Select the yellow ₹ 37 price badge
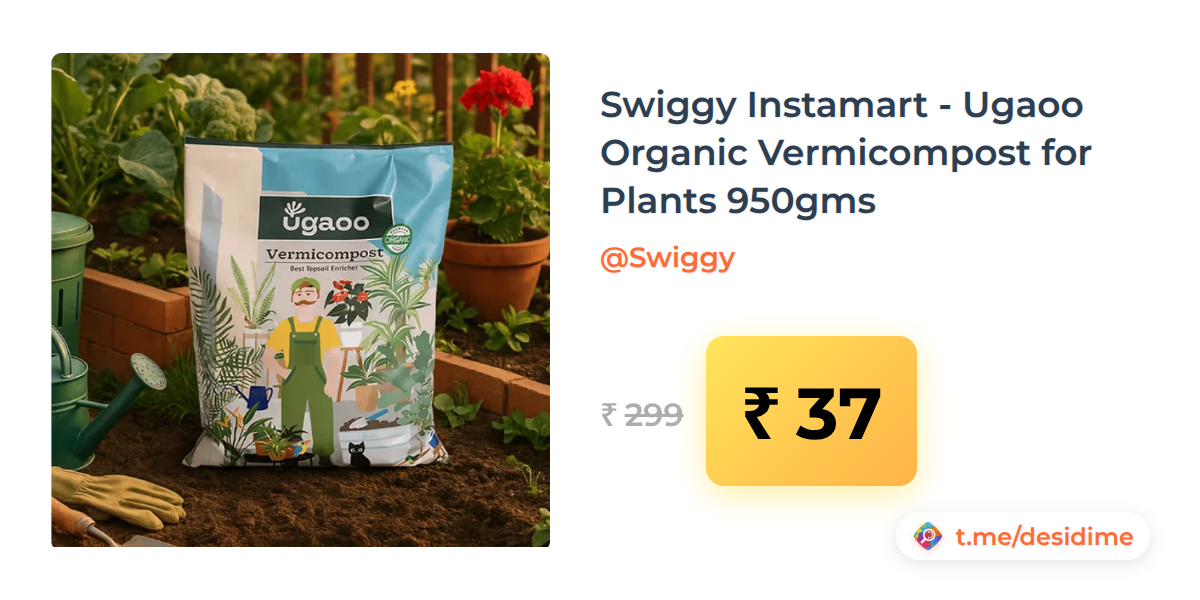Image resolution: width=1200 pixels, height=600 pixels. click(811, 411)
